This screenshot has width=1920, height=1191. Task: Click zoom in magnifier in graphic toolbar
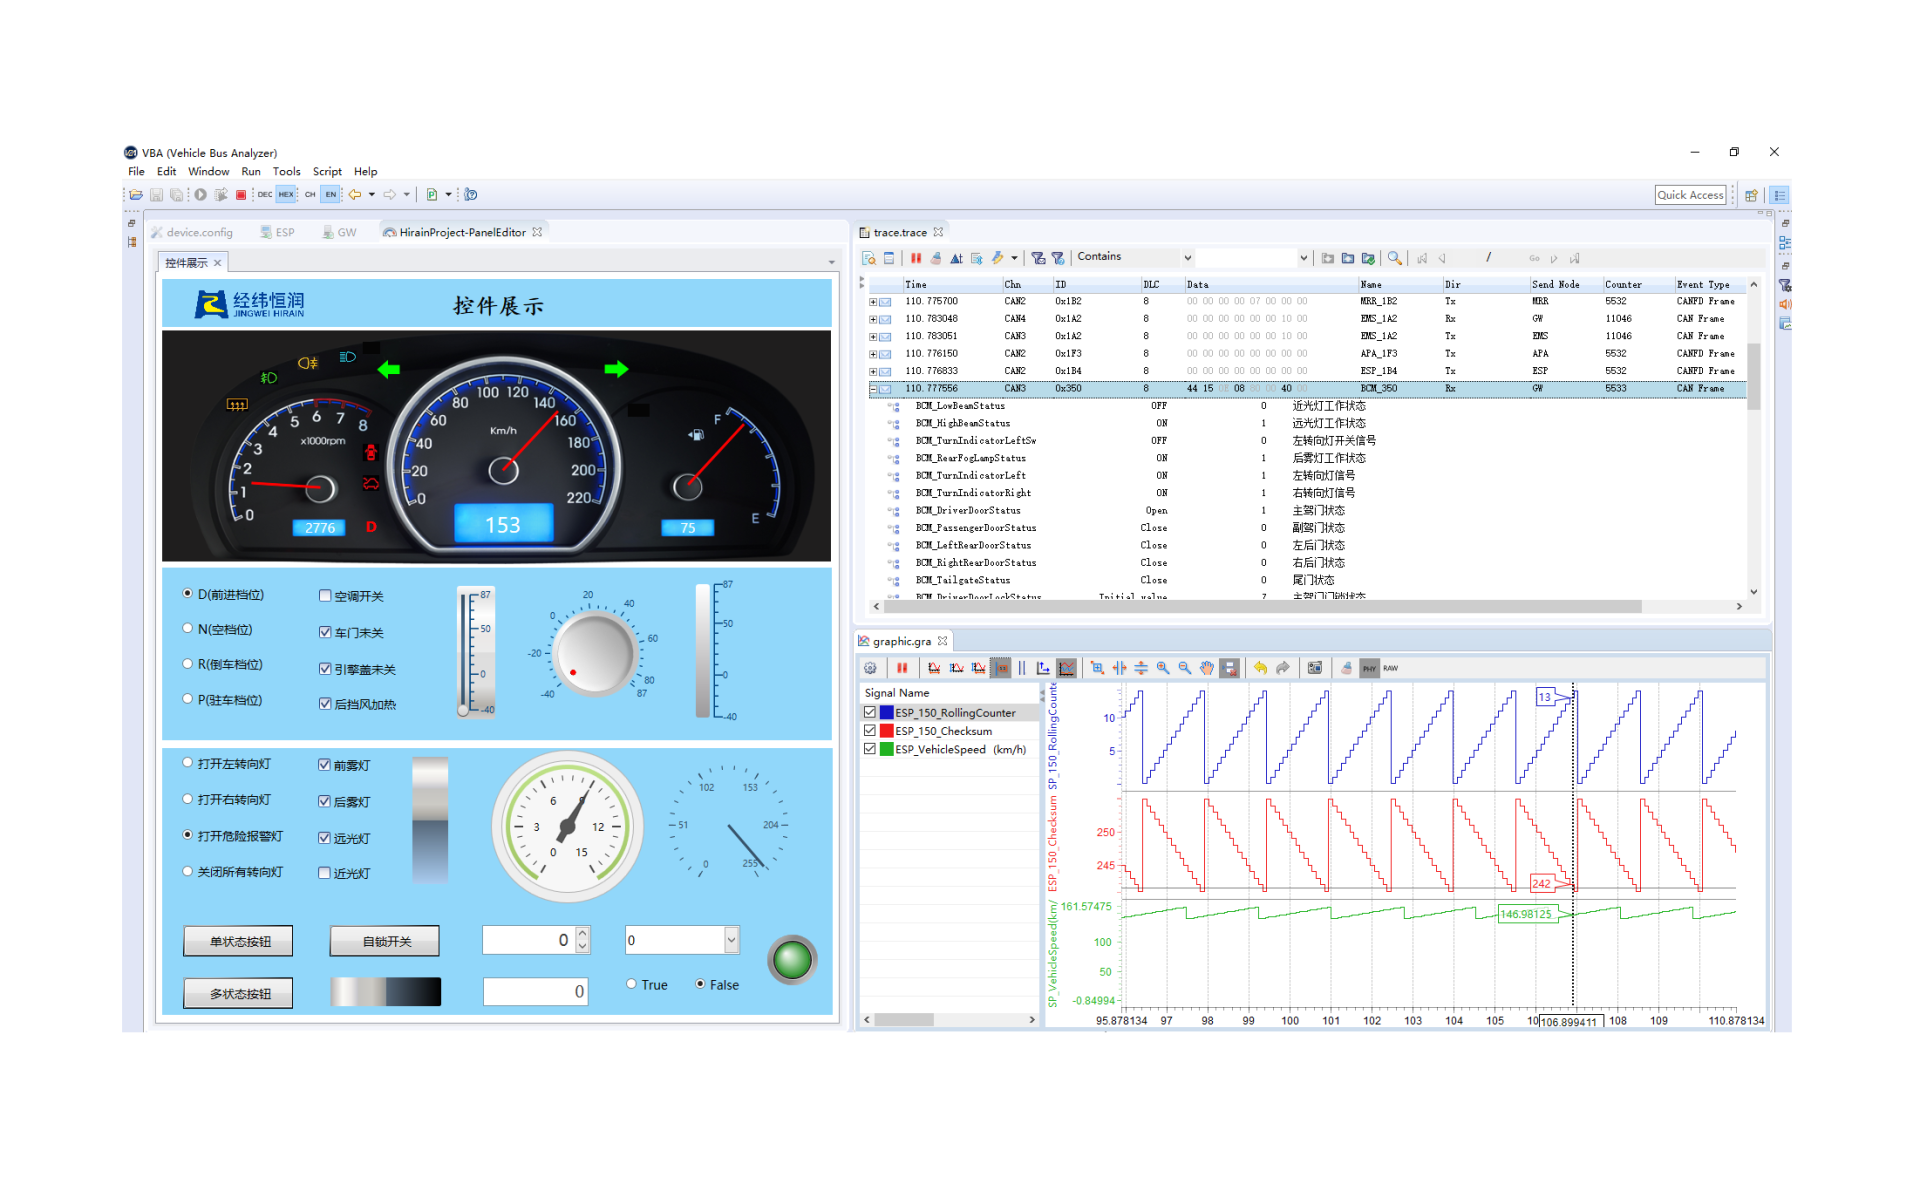(1163, 668)
